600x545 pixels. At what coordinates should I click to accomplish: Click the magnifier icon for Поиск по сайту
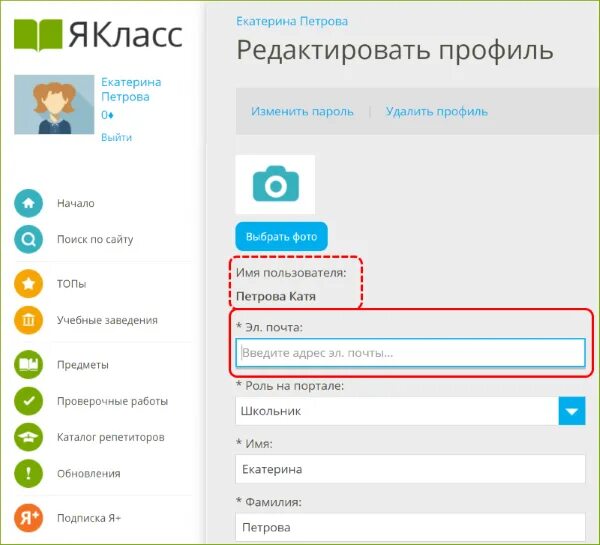tap(28, 239)
